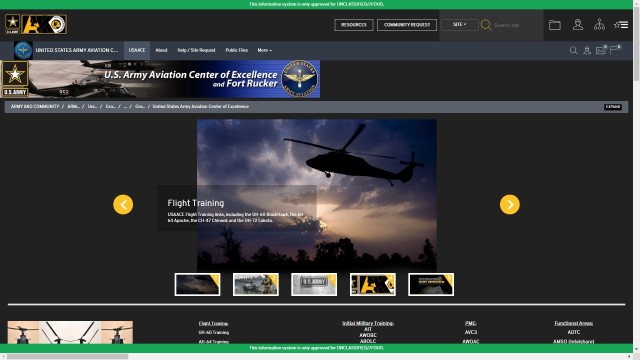Screen dimensions: 640x360
Task: Open the Help / Site Request menu item
Action: coord(196,50)
